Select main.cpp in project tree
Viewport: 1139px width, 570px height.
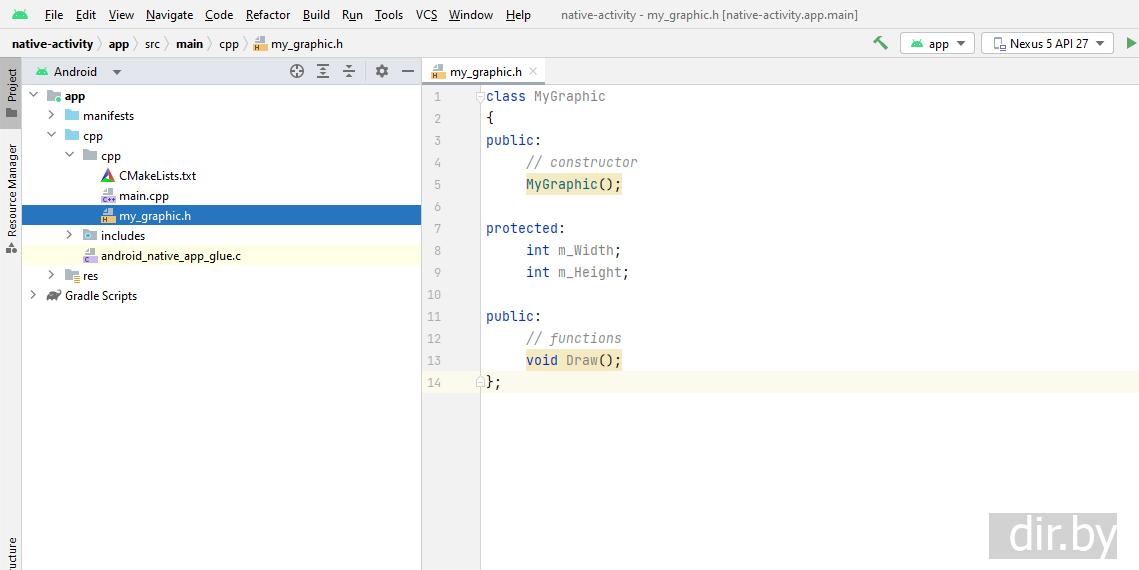144,196
